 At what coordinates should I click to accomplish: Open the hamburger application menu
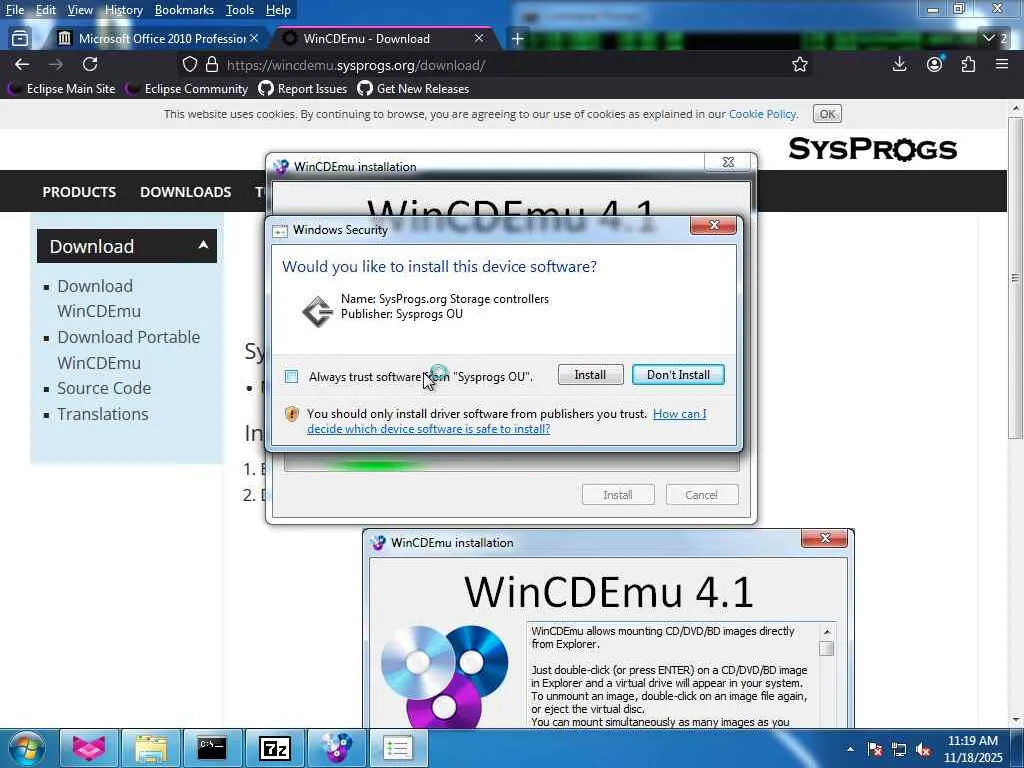click(x=1002, y=64)
